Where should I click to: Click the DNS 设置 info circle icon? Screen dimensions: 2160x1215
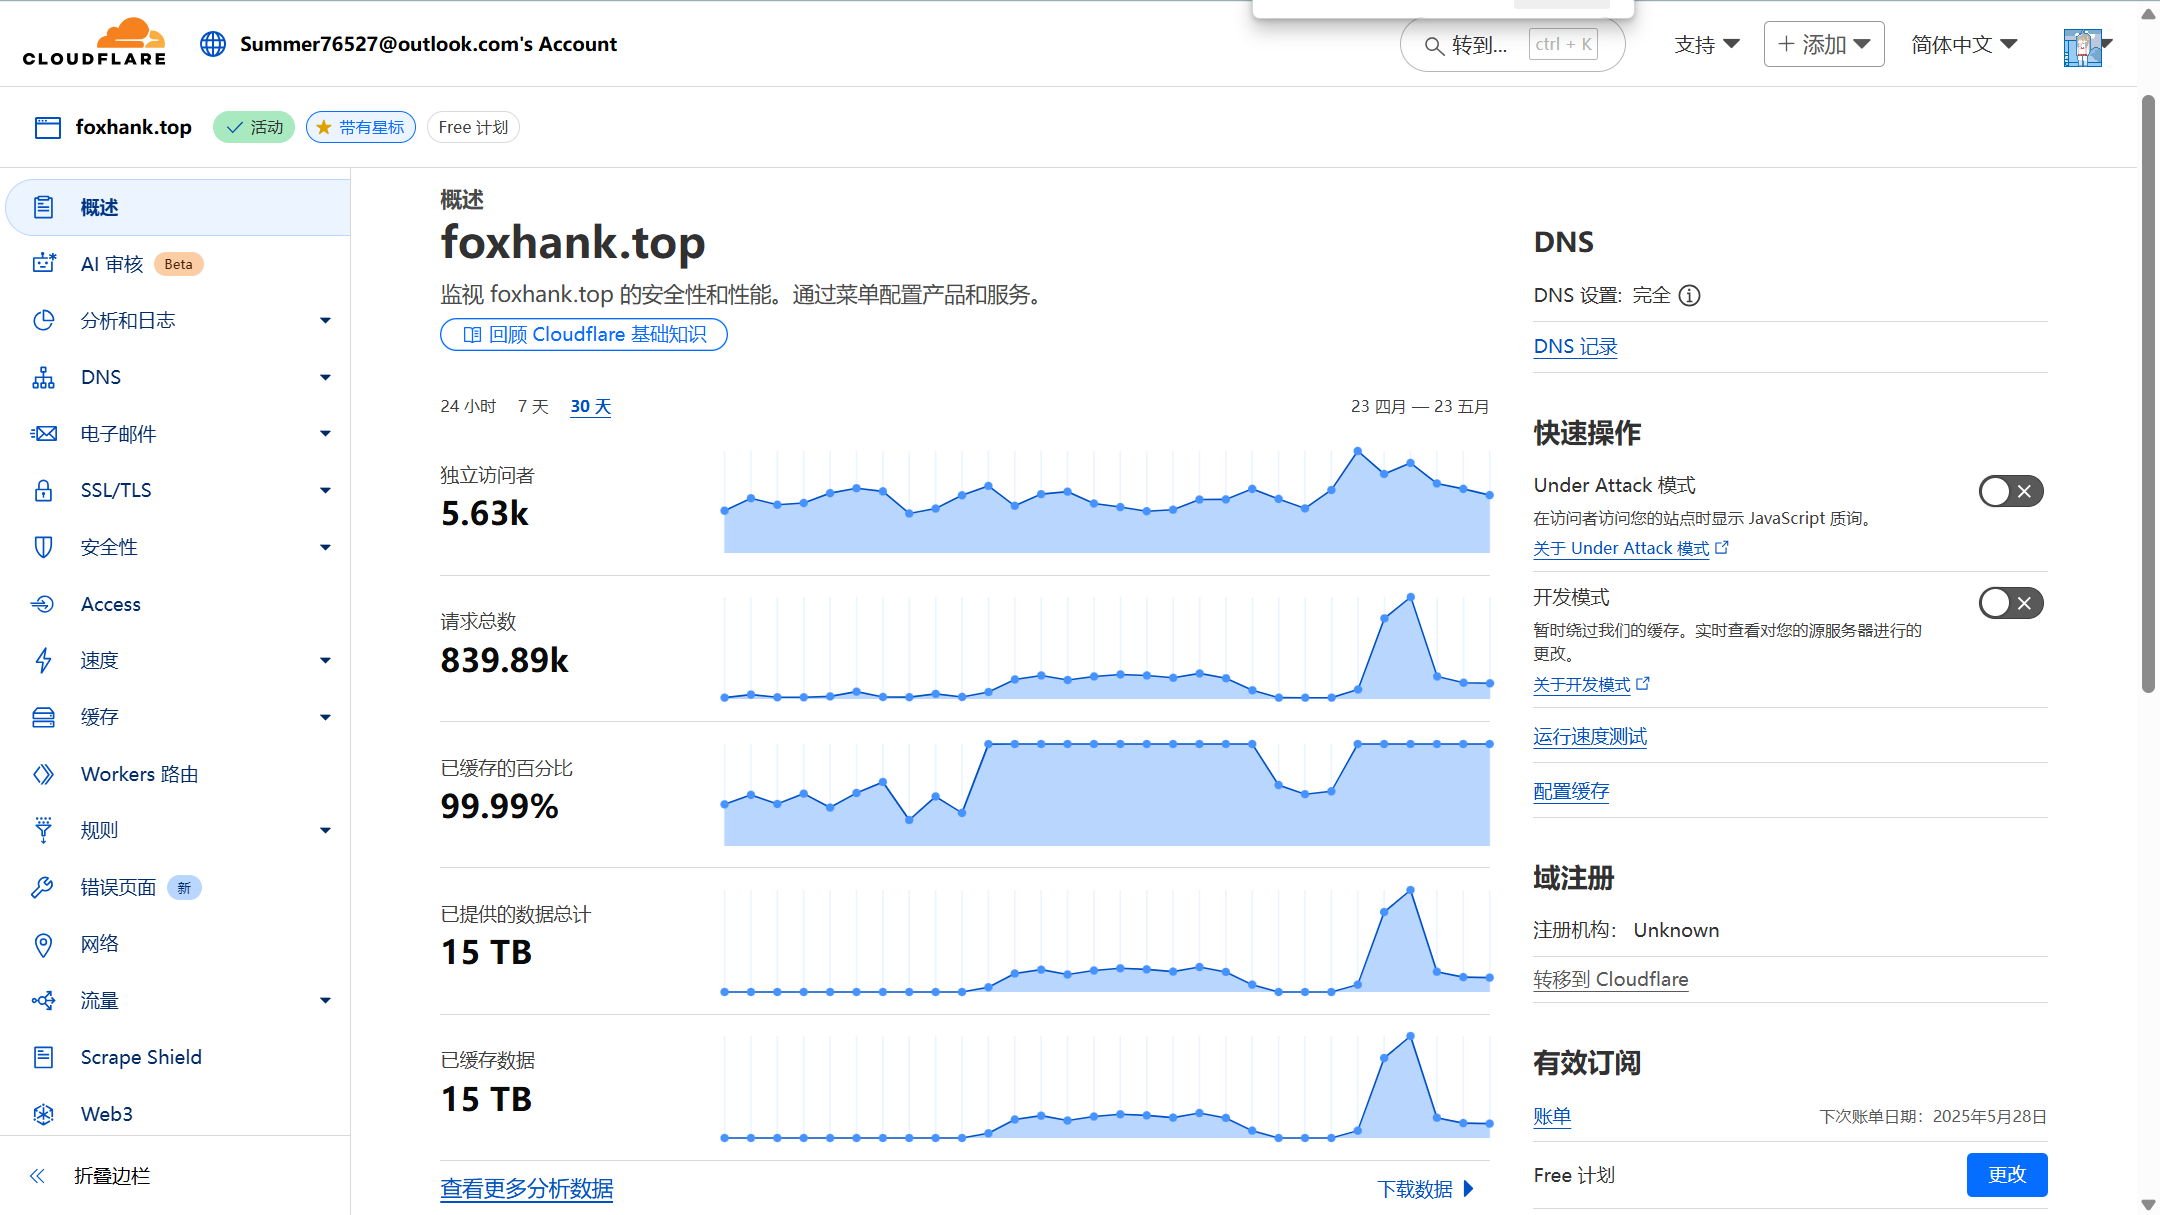[x=1689, y=295]
